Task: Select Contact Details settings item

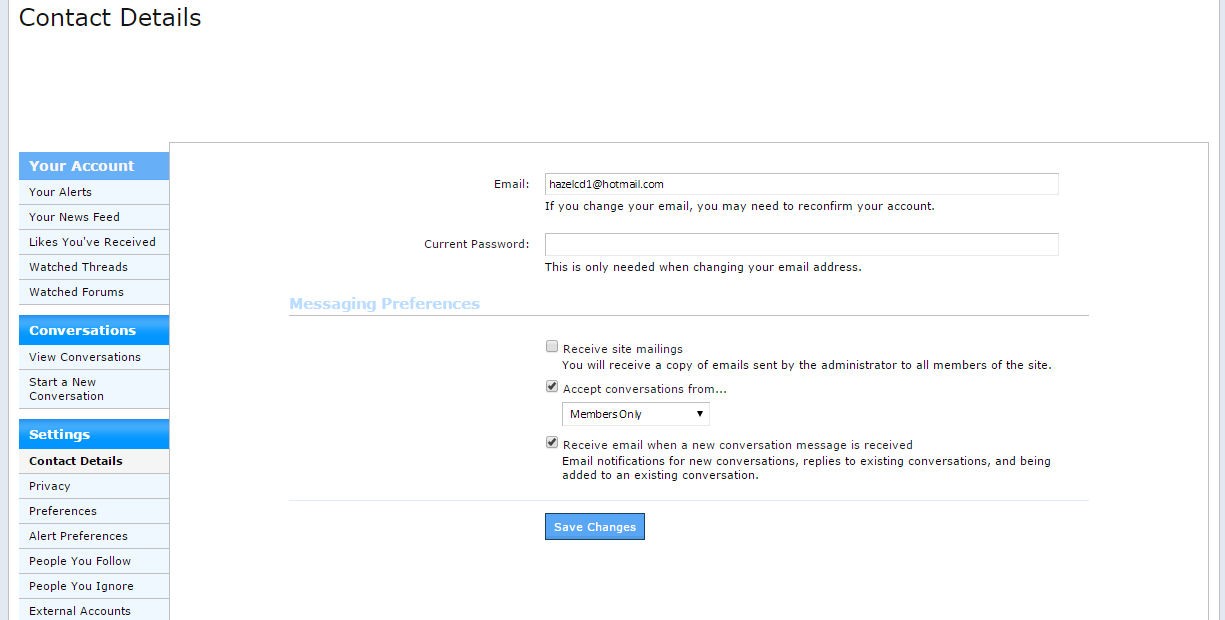Action: pyautogui.click(x=76, y=461)
